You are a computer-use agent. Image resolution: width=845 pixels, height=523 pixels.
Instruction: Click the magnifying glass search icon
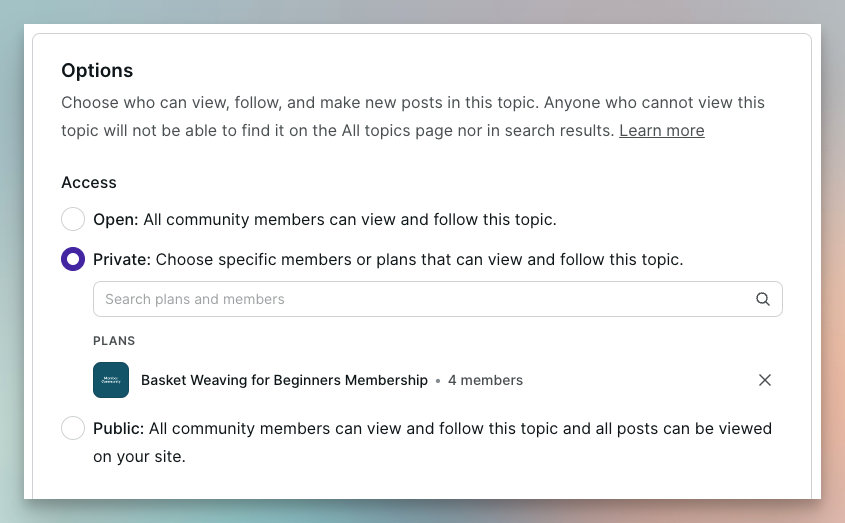763,299
